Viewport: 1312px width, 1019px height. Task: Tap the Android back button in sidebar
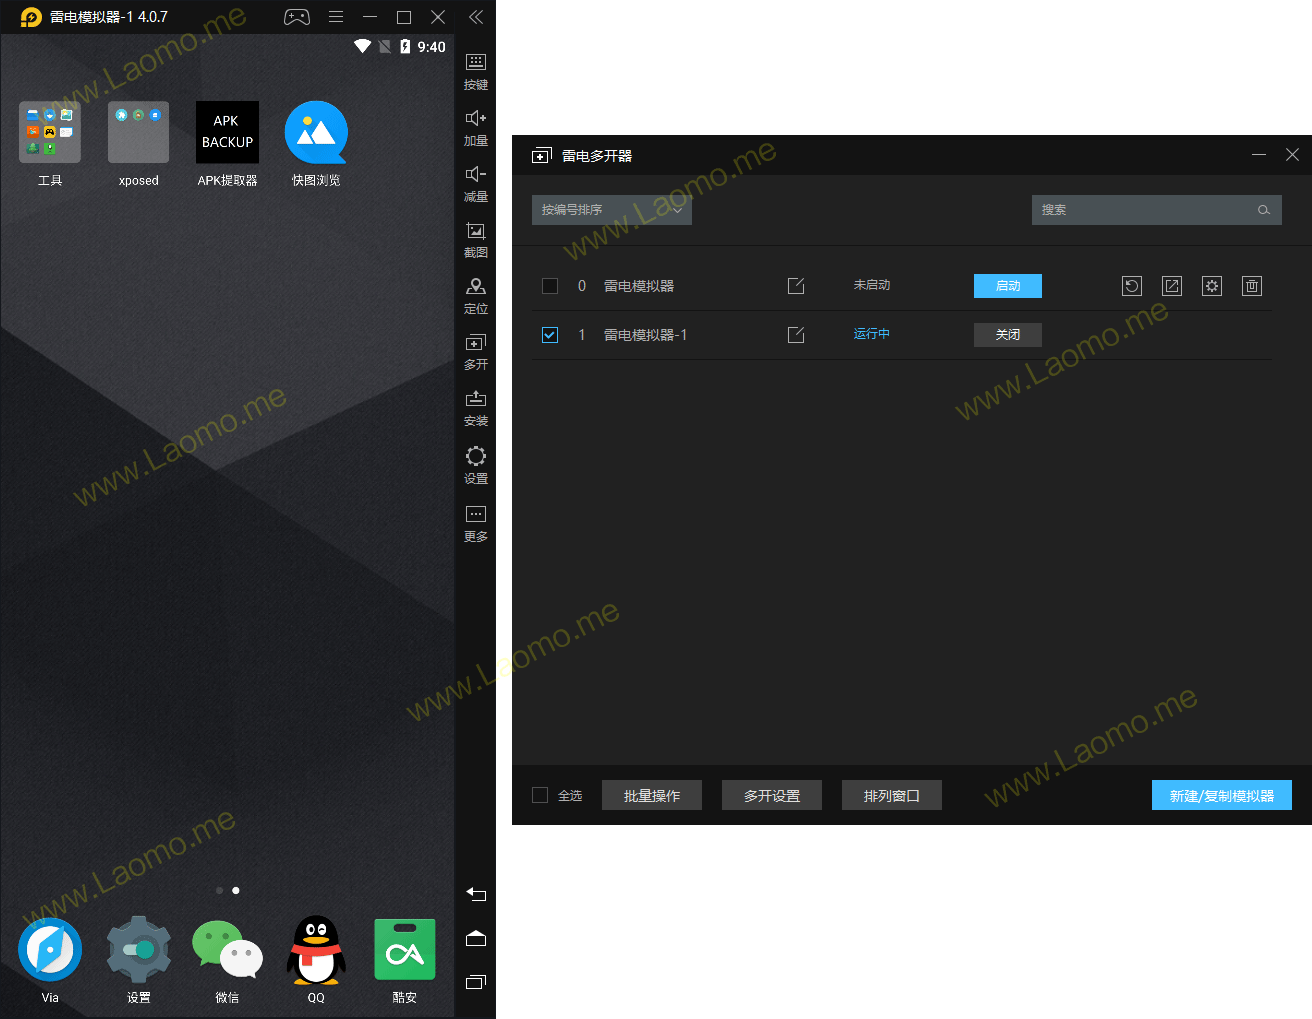click(x=476, y=894)
